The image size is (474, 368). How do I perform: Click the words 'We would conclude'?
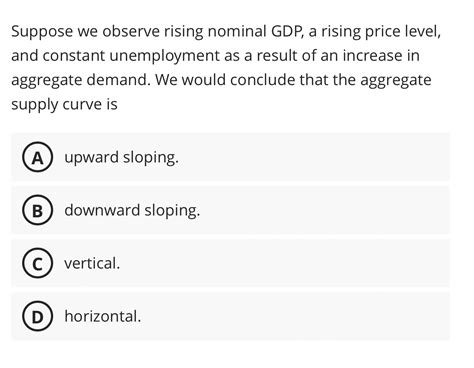point(224,80)
